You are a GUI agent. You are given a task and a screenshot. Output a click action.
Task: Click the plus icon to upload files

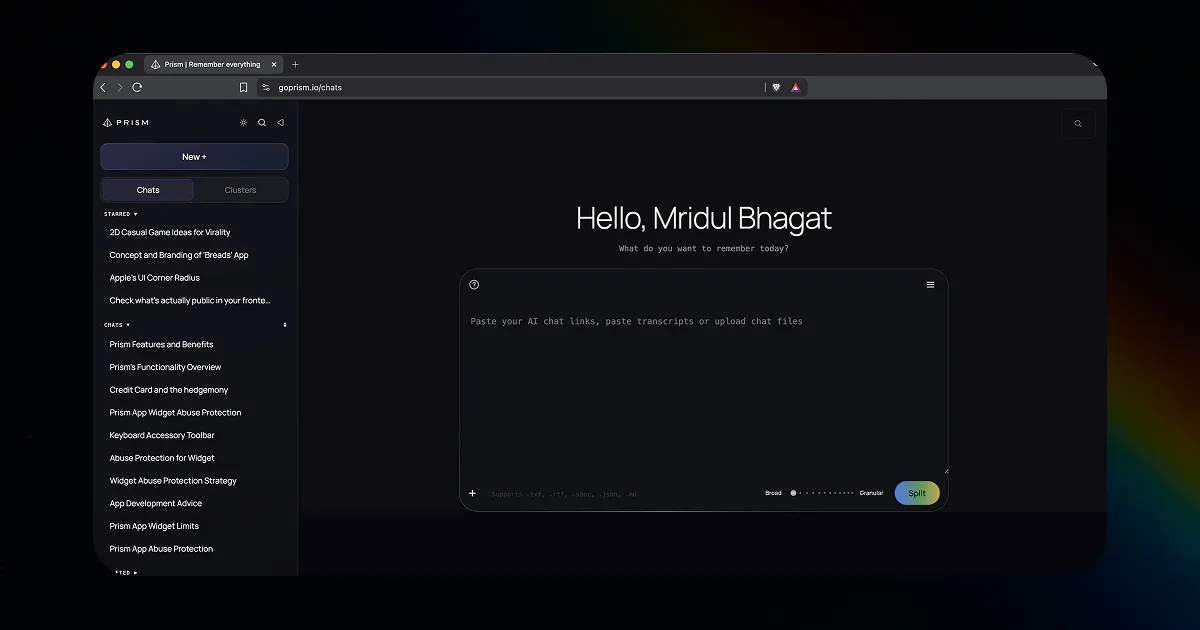pos(473,493)
